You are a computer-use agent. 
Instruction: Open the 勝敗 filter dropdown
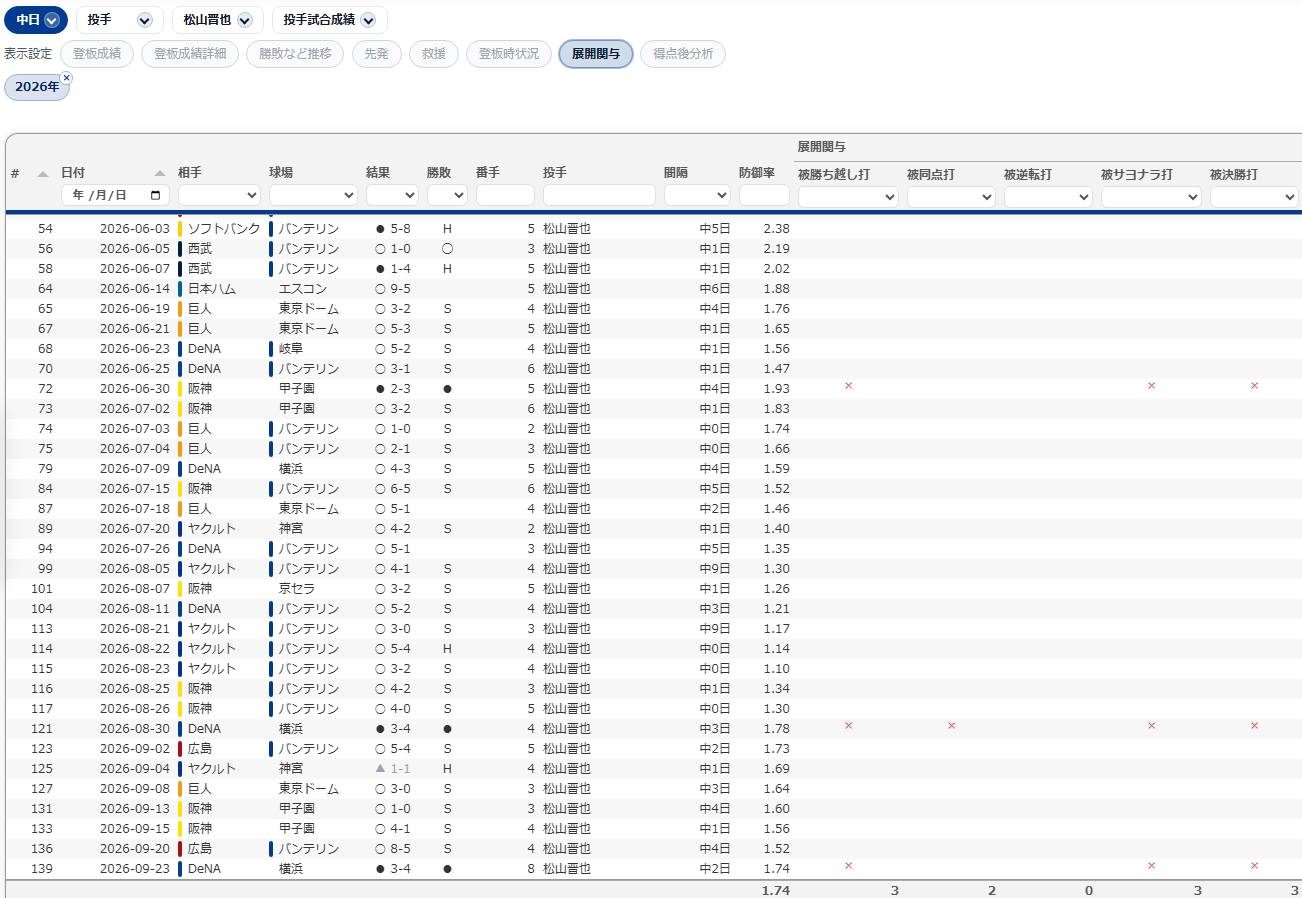coord(447,195)
